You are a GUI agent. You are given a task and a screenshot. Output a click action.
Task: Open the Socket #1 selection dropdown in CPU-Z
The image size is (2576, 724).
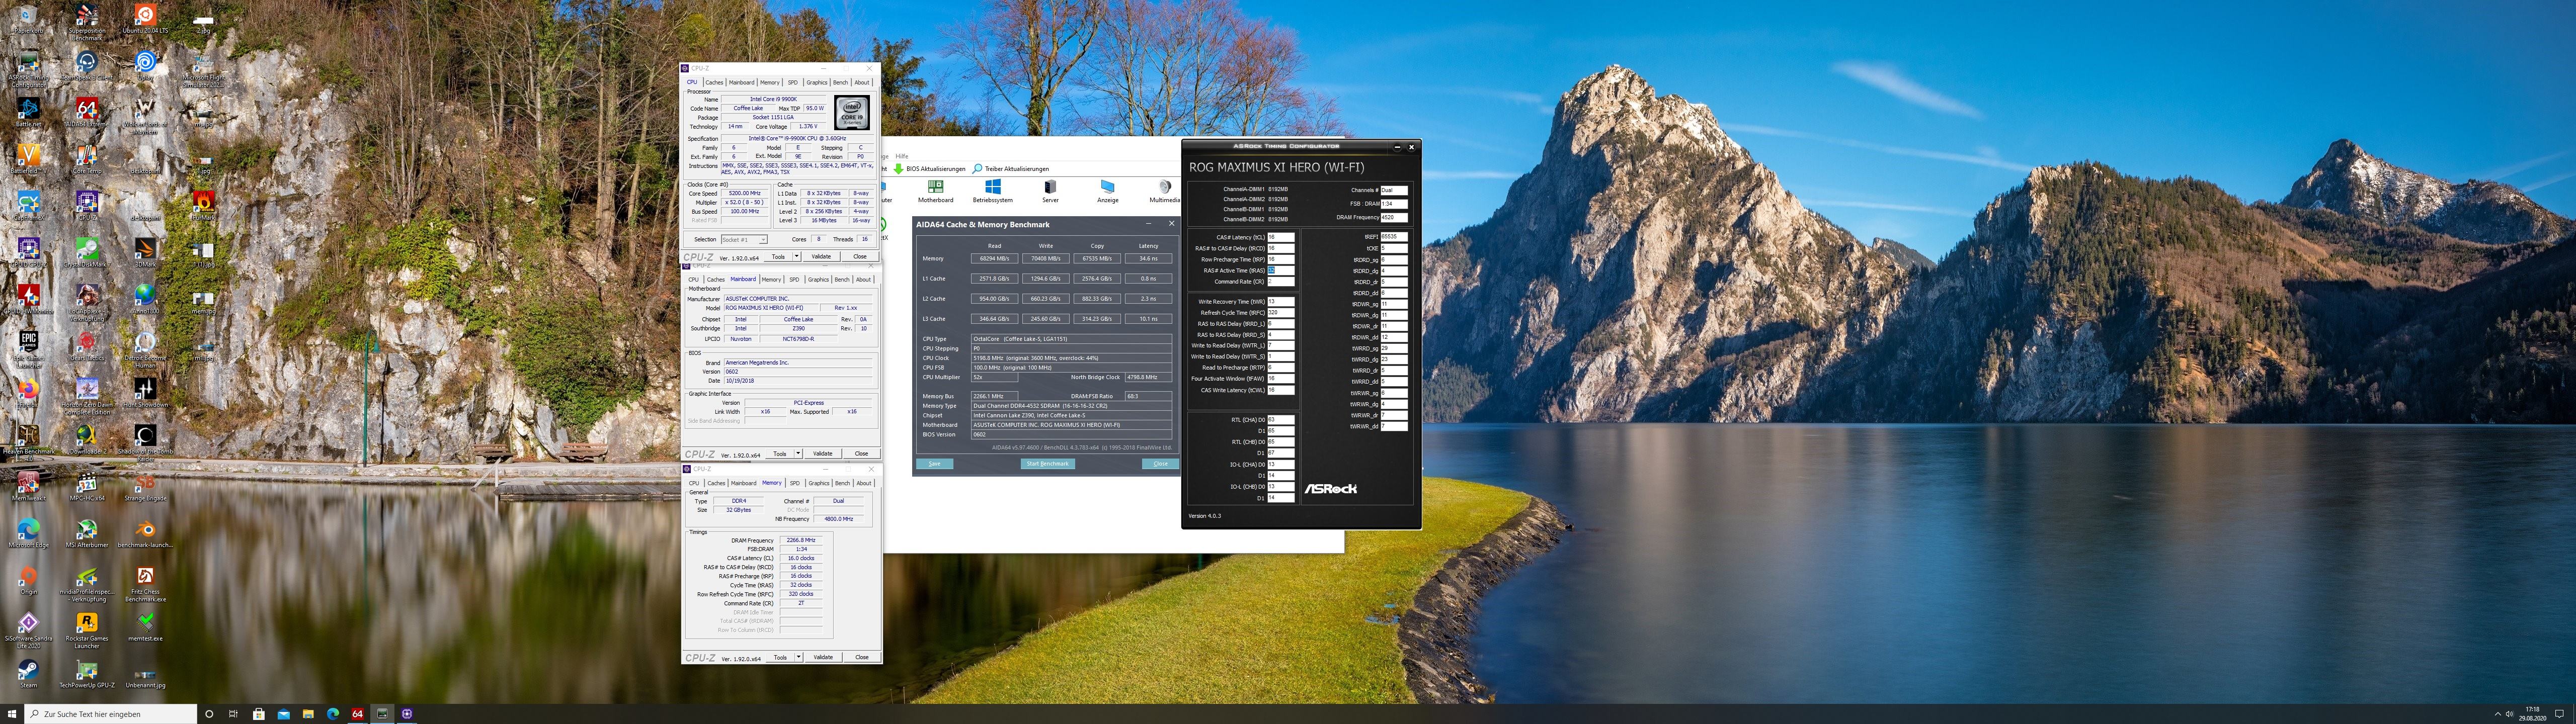click(x=744, y=240)
